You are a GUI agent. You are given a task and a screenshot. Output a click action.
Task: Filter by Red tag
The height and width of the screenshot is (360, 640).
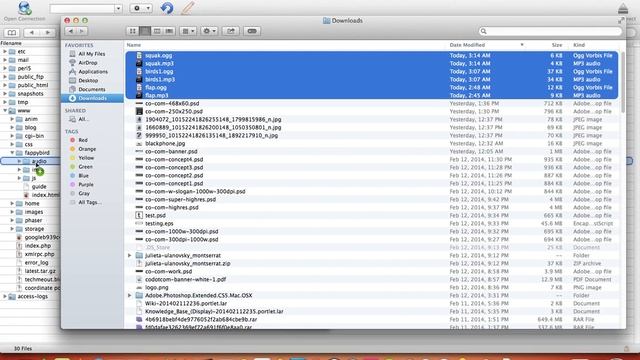coord(83,140)
